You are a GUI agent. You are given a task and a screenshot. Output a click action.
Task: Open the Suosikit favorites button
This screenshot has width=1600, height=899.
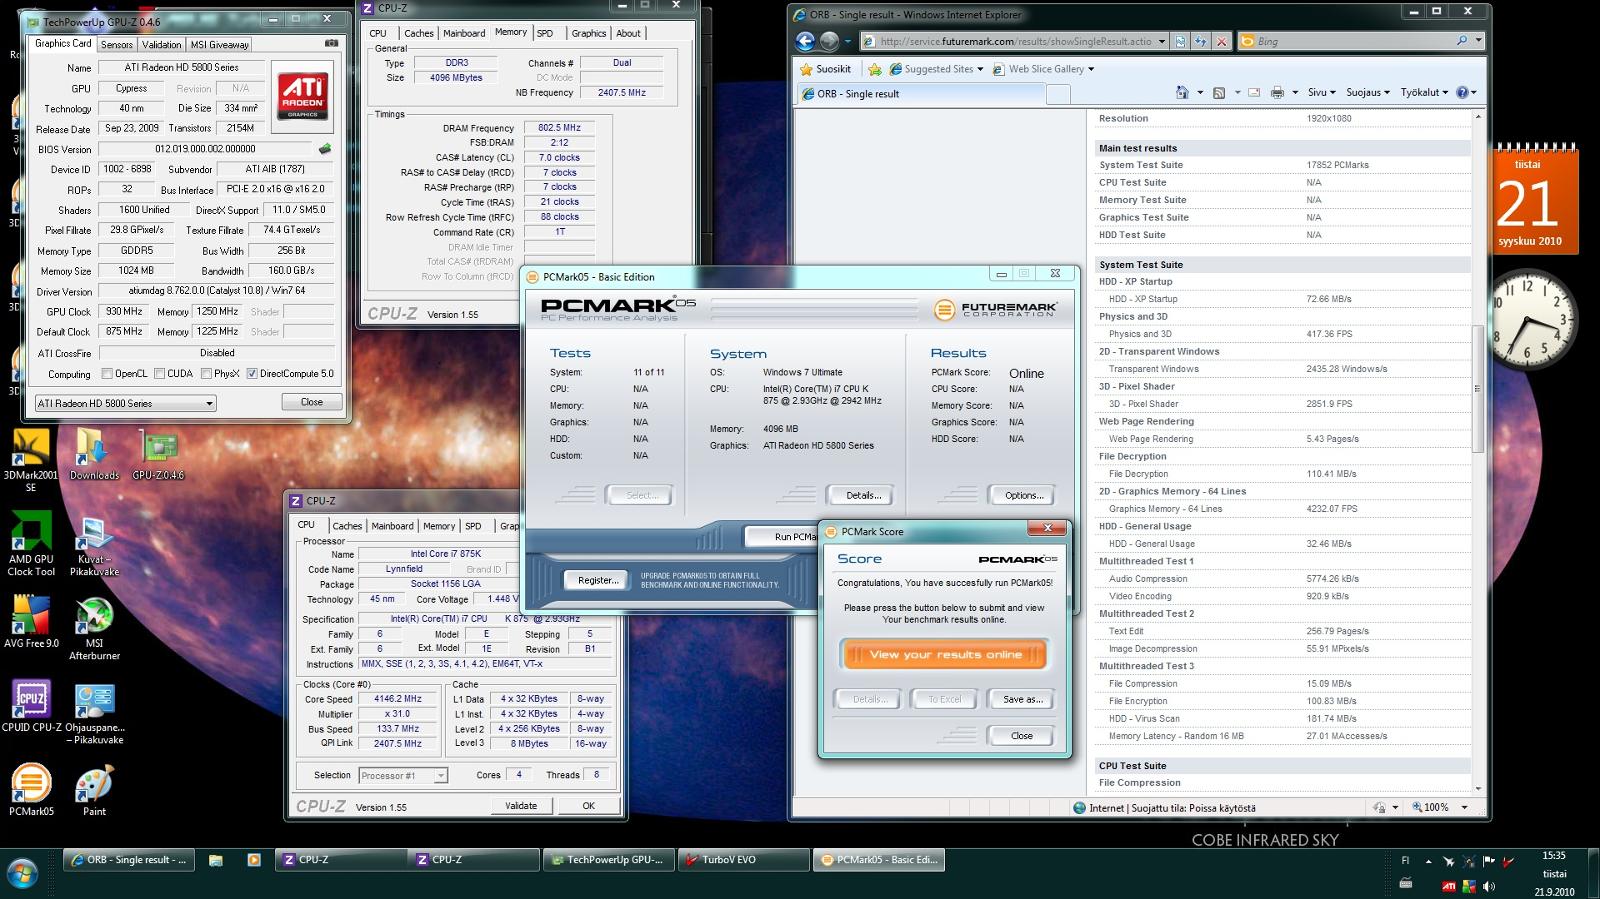[826, 69]
